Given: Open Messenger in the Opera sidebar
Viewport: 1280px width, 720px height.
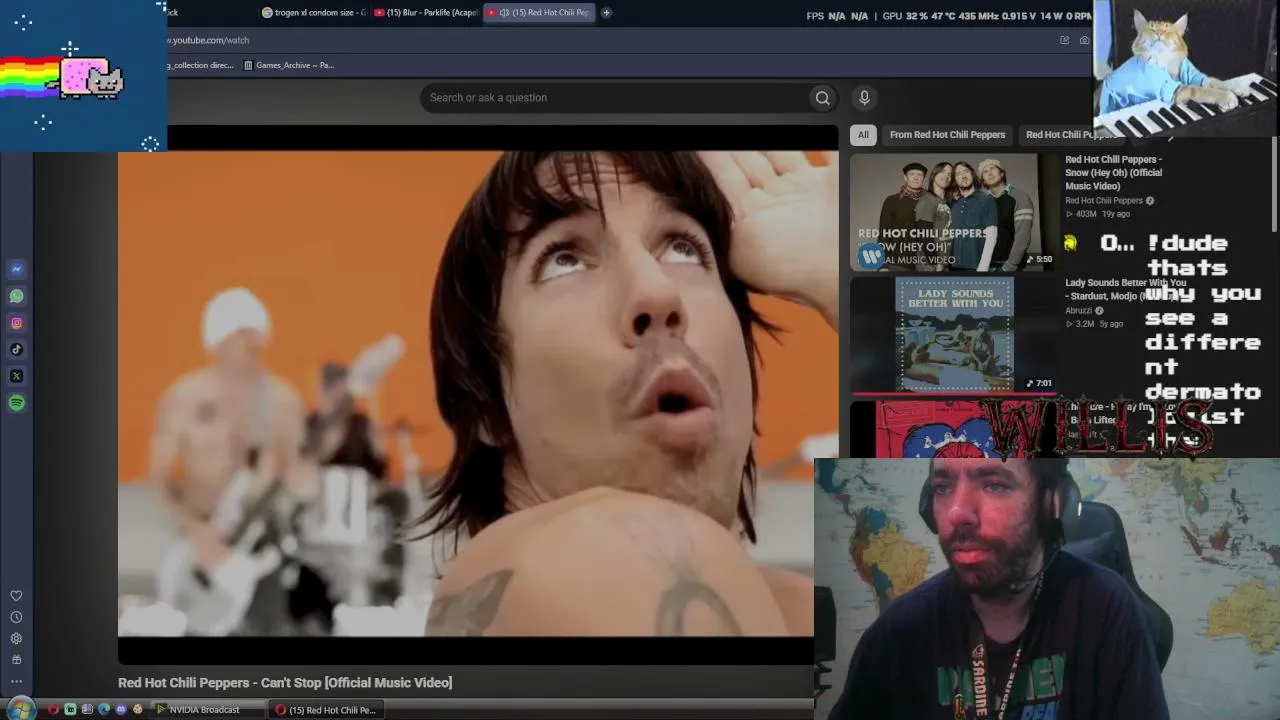Looking at the screenshot, I should pyautogui.click(x=16, y=269).
